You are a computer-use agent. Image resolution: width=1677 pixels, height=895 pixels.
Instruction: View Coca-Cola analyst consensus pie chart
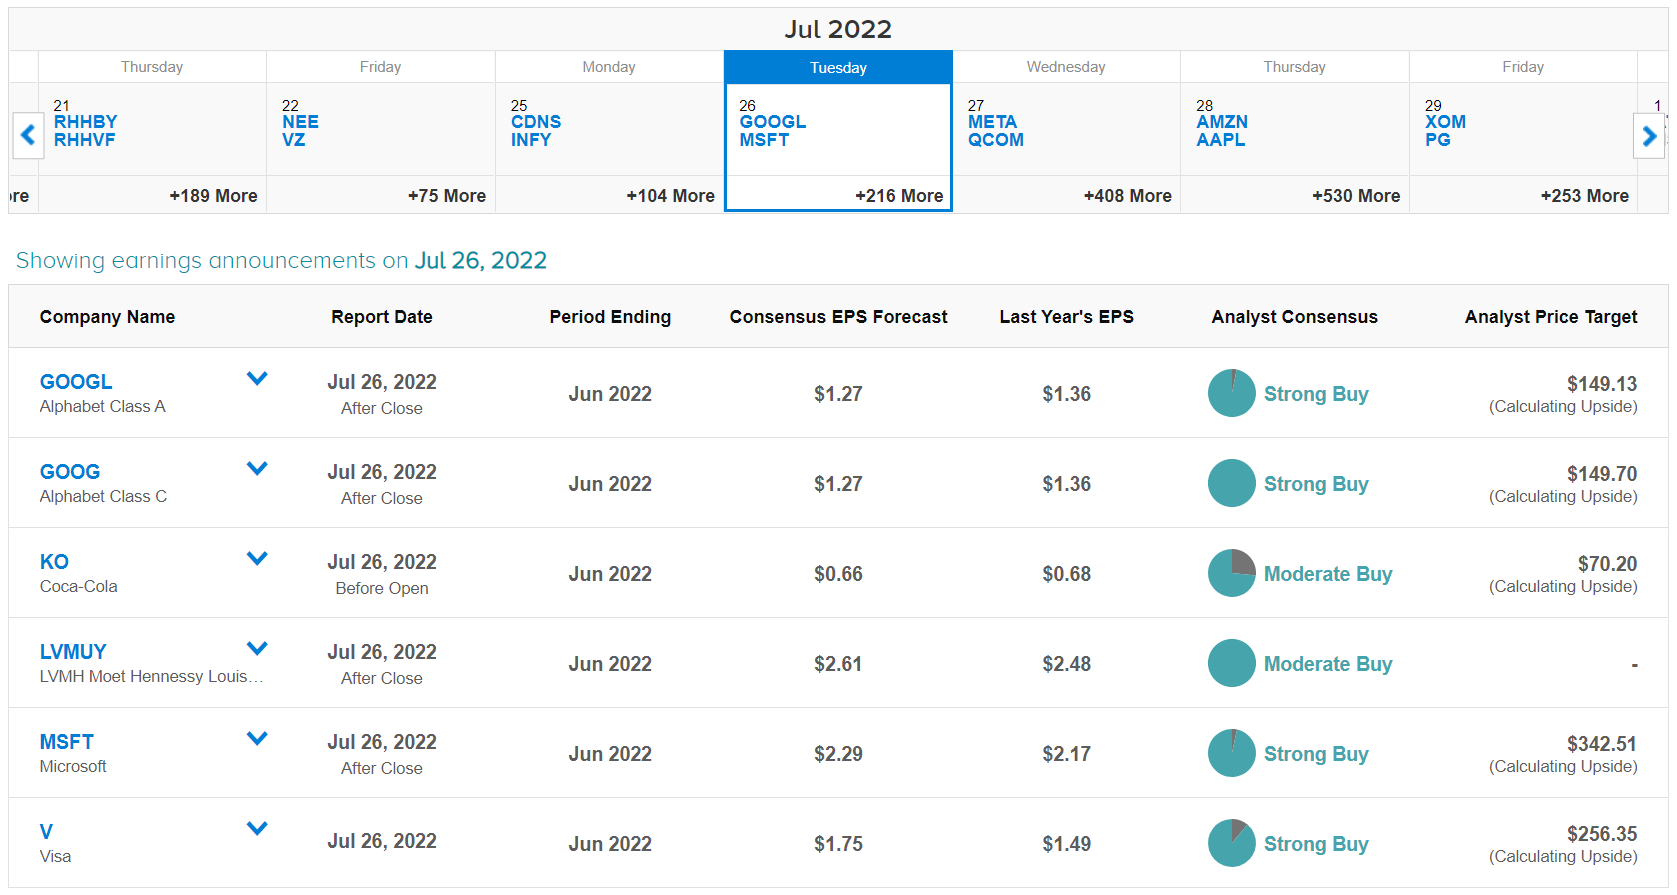tap(1231, 573)
